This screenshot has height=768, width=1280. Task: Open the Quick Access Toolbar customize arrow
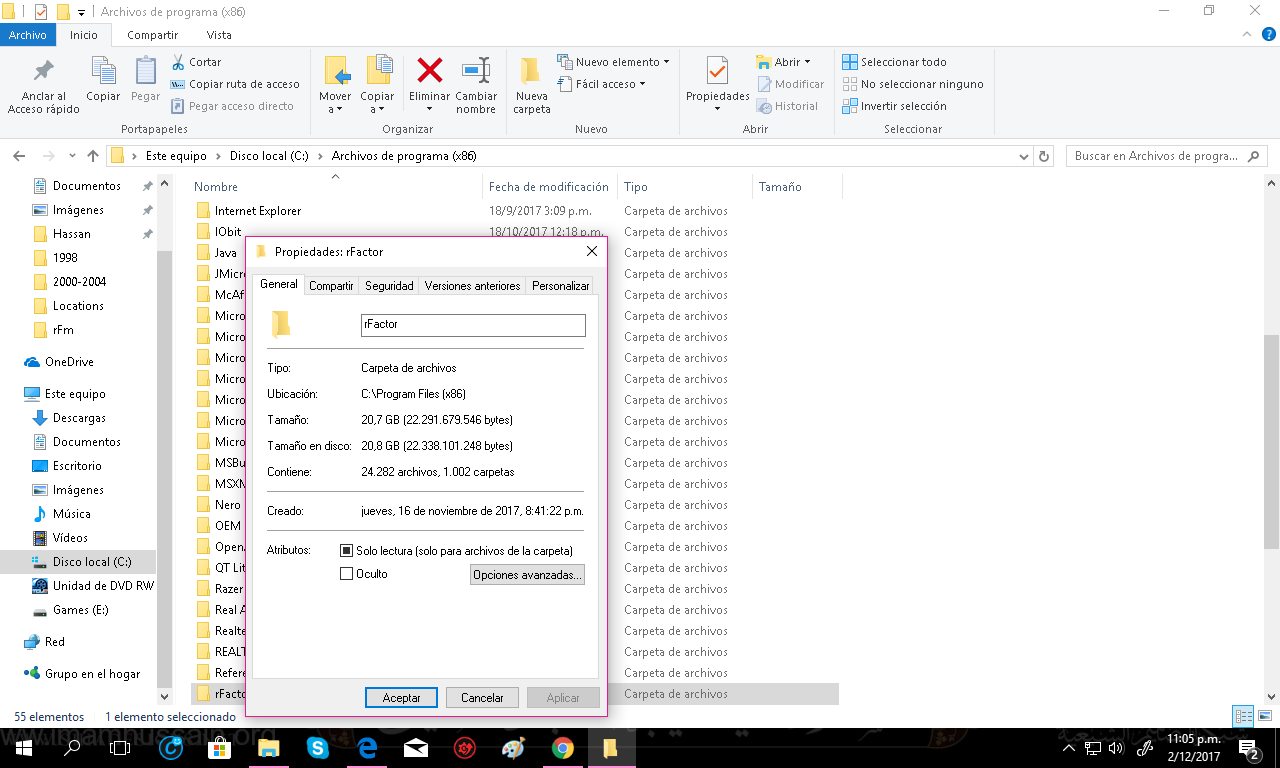[81, 13]
